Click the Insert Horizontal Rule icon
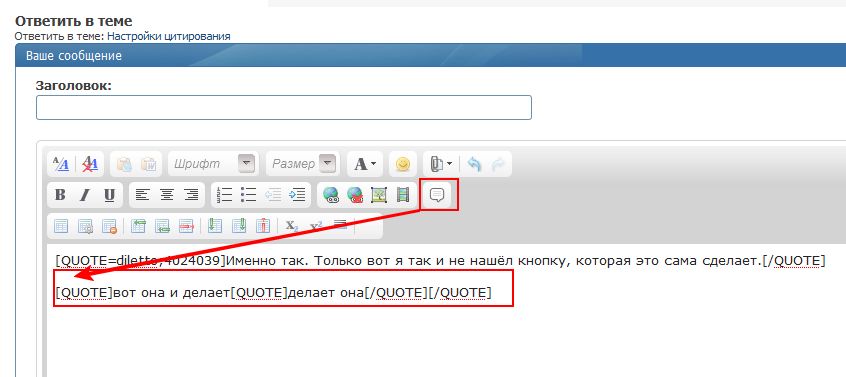The width and height of the screenshot is (846, 377). [x=340, y=224]
